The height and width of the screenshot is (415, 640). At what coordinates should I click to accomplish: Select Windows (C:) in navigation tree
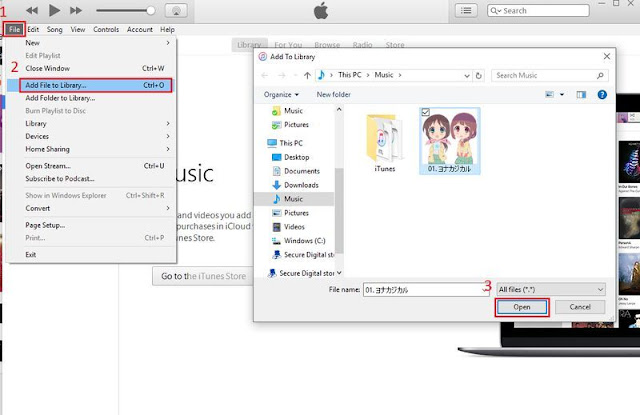point(298,241)
